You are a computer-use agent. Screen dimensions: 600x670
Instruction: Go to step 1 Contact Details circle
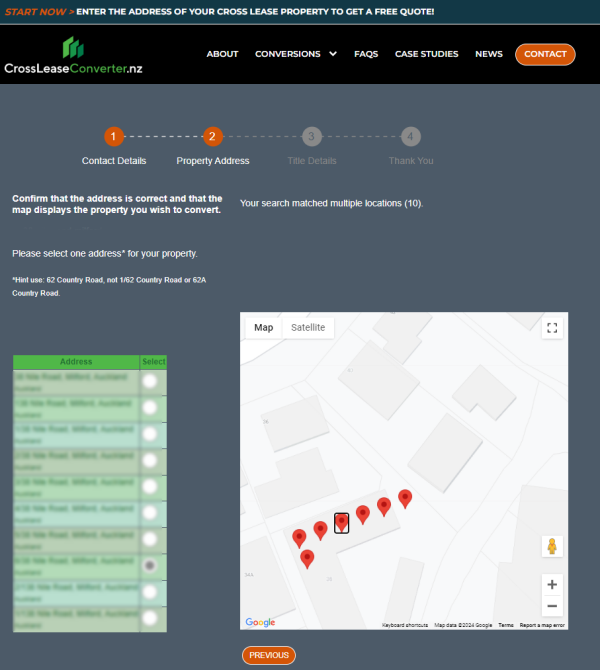pos(114,136)
